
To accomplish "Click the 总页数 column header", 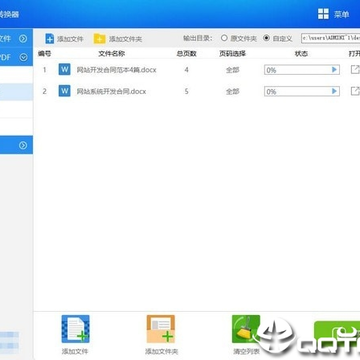I will tap(186, 54).
